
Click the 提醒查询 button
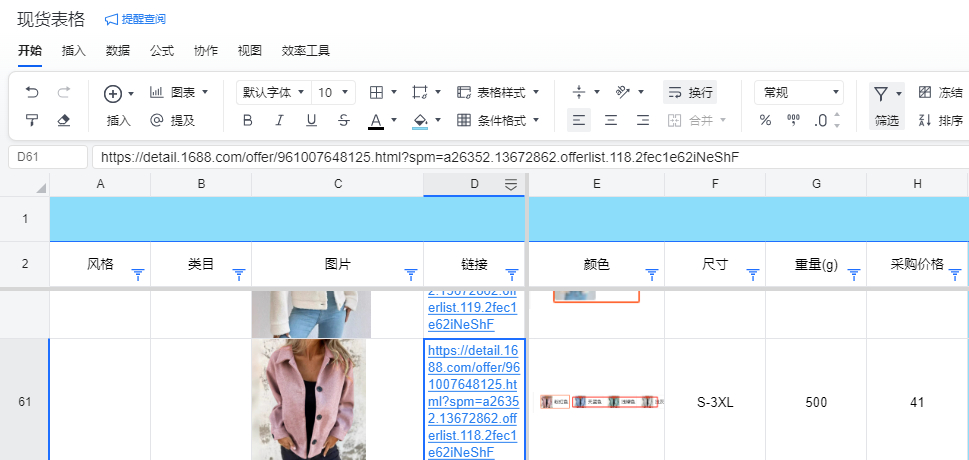point(136,20)
